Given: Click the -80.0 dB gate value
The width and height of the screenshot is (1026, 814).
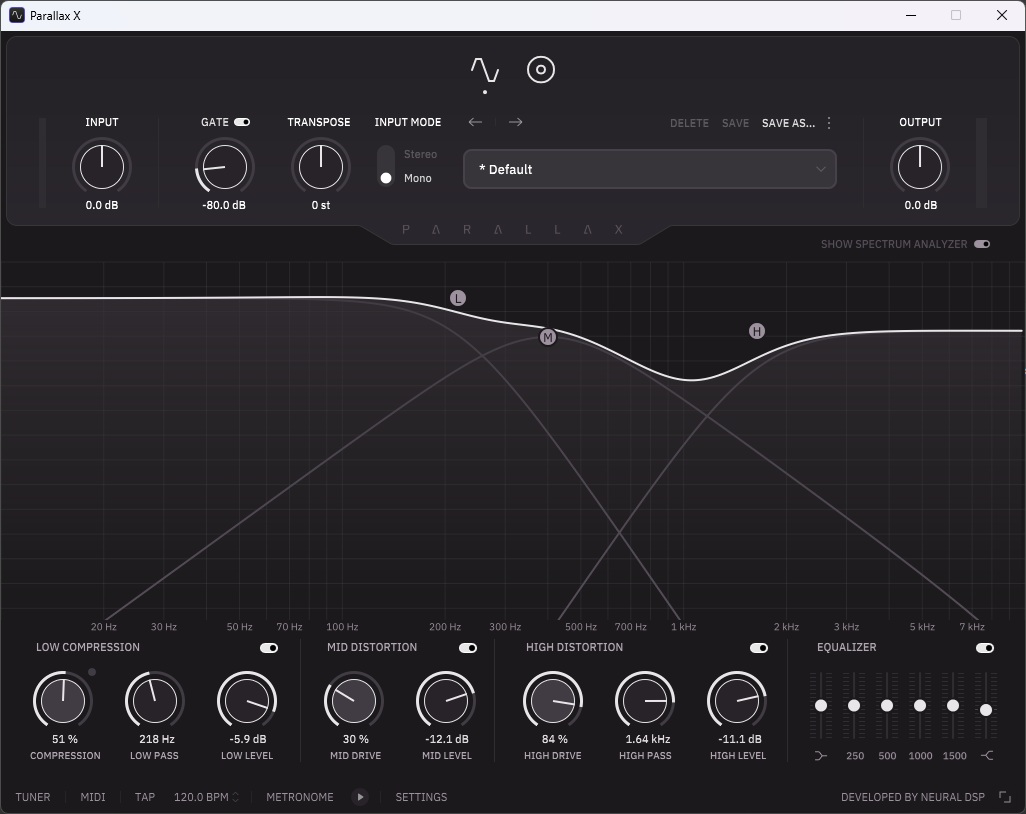Looking at the screenshot, I should click(x=224, y=205).
